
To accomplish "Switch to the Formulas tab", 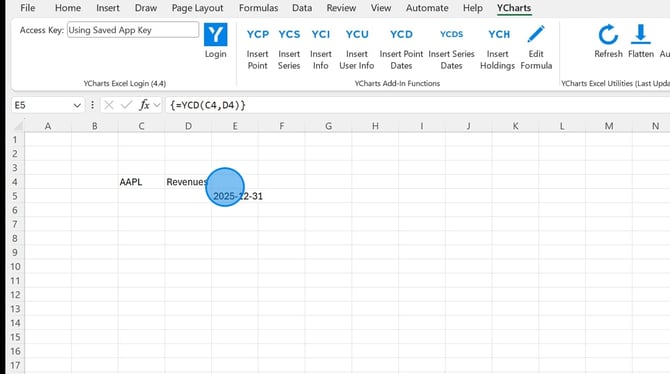I will click(x=259, y=8).
